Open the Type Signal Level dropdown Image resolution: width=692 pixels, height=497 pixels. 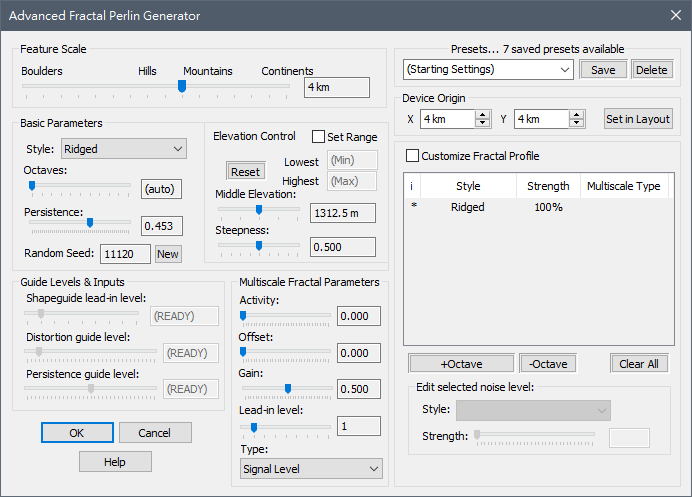pos(311,469)
